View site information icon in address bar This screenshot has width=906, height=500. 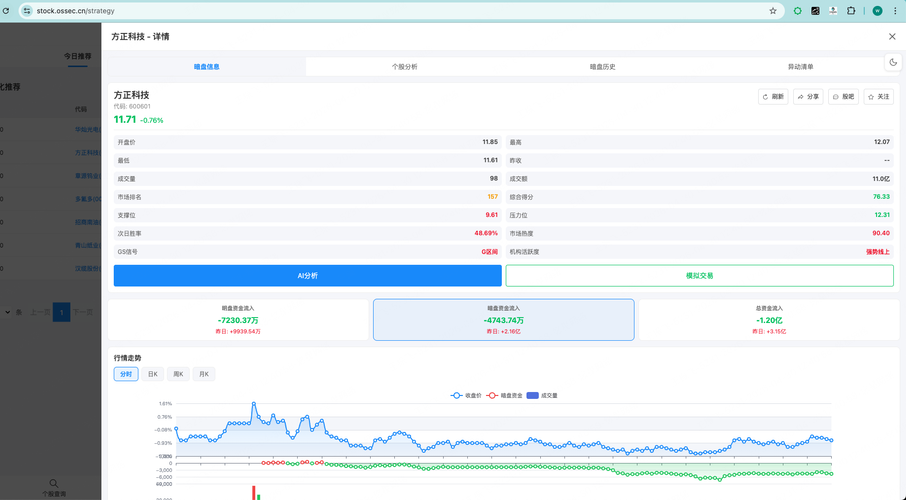click(27, 10)
